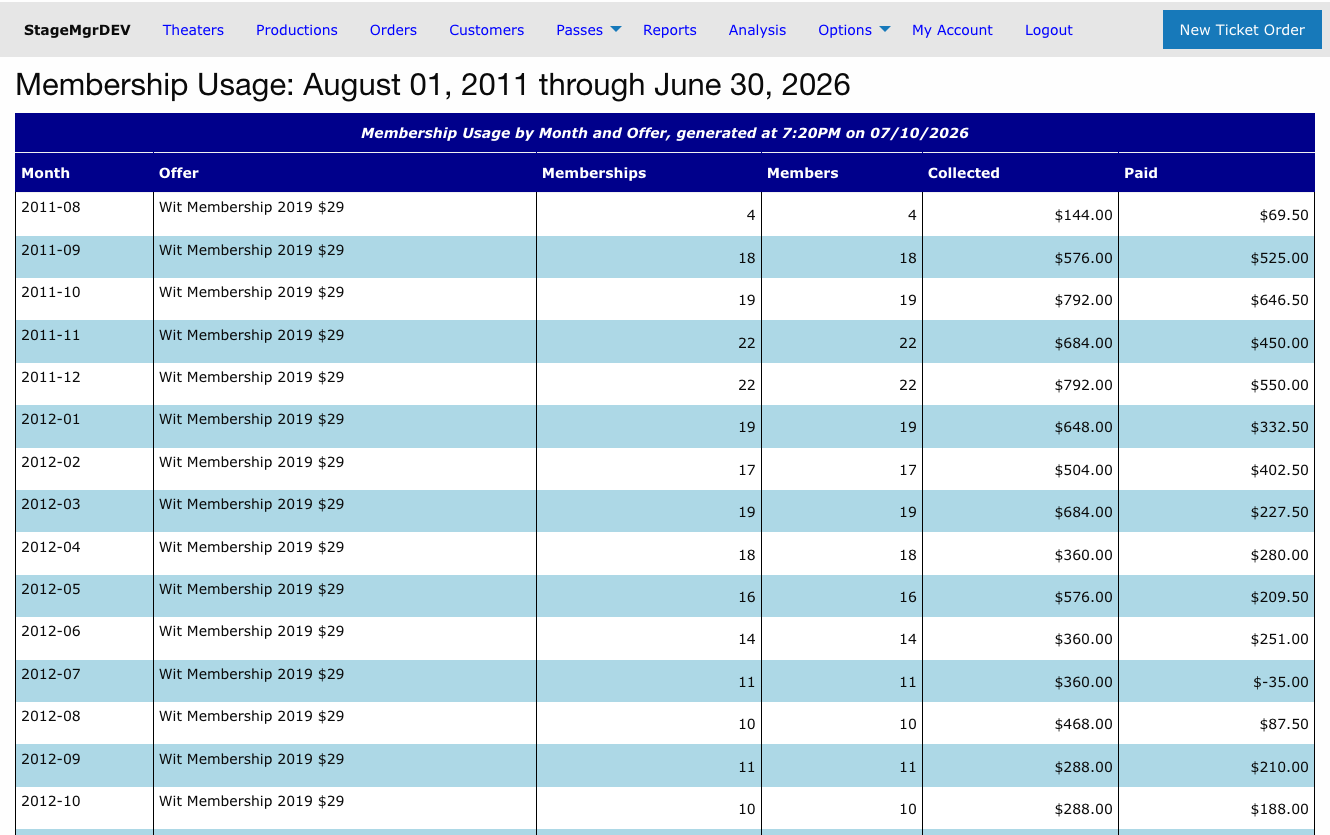Screen dimensions: 1330x835
Task: Go to the Analysis page
Action: [x=757, y=30]
